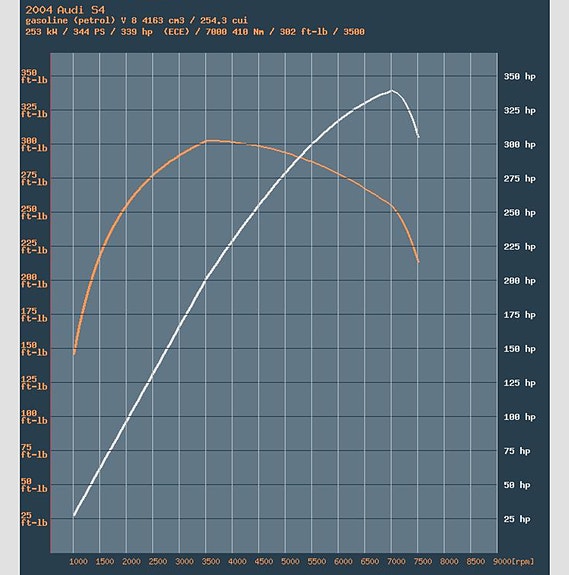Click the 253 kW power specification line

(x=195, y=32)
